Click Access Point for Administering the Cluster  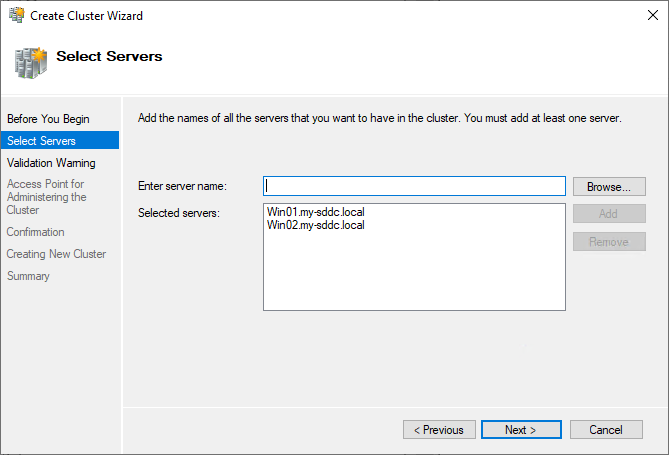point(46,197)
